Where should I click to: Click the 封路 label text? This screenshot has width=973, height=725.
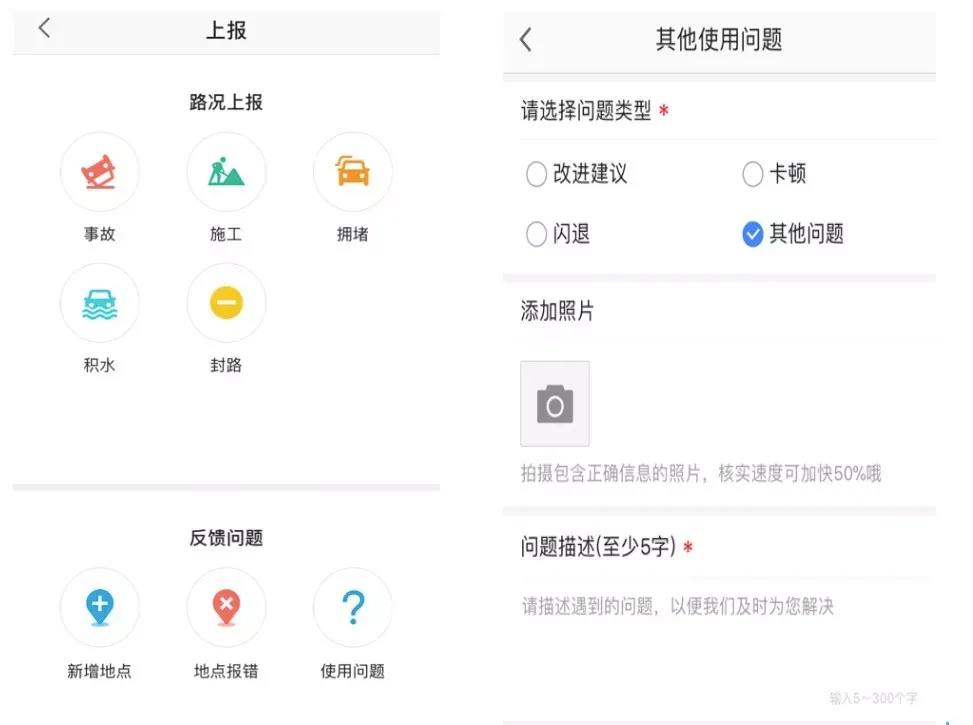(226, 365)
